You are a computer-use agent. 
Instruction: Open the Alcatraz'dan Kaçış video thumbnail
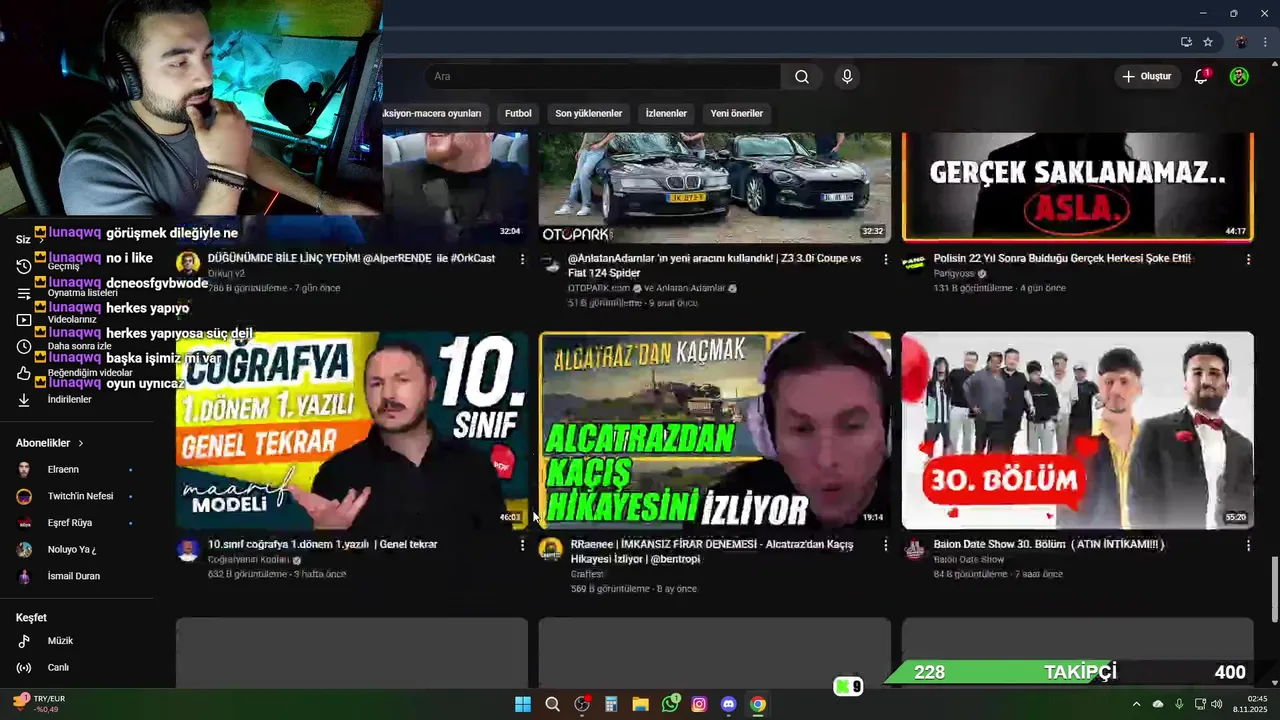(x=715, y=430)
